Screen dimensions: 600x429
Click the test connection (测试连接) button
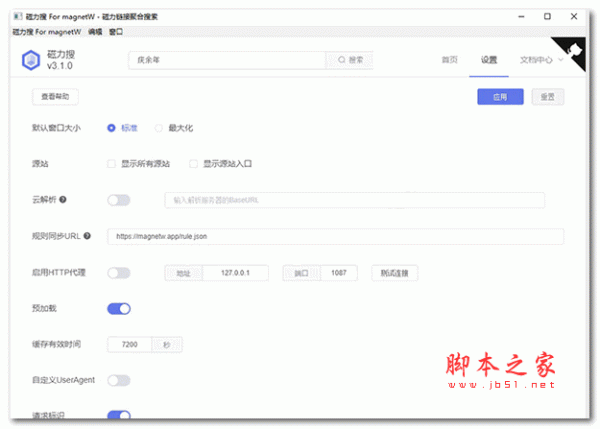(395, 273)
